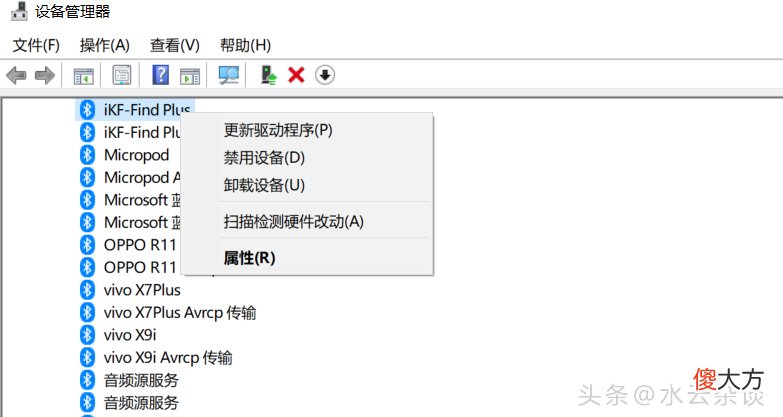This screenshot has width=783, height=417.
Task: Toggle the show/hide console tree icon
Action: coord(83,76)
